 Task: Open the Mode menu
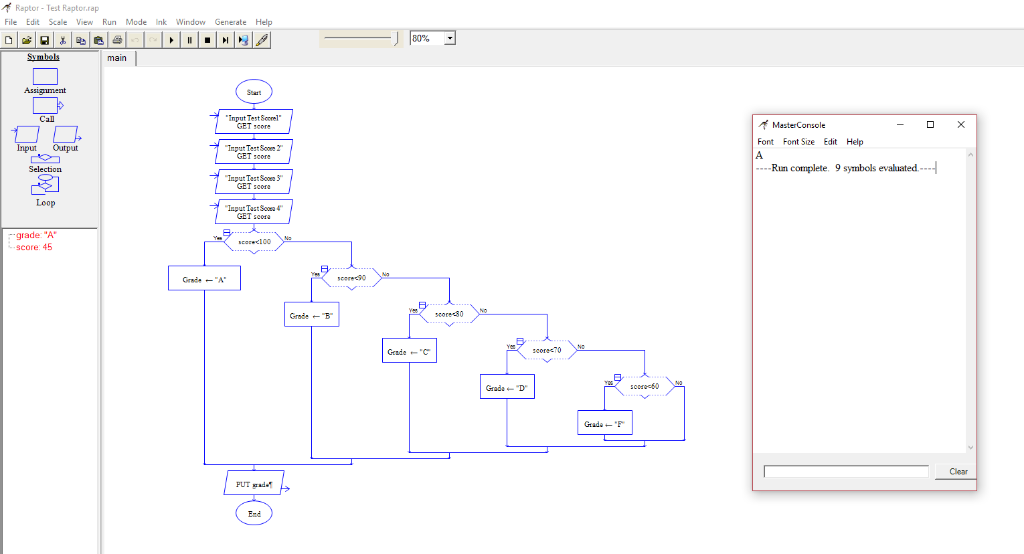tap(136, 22)
